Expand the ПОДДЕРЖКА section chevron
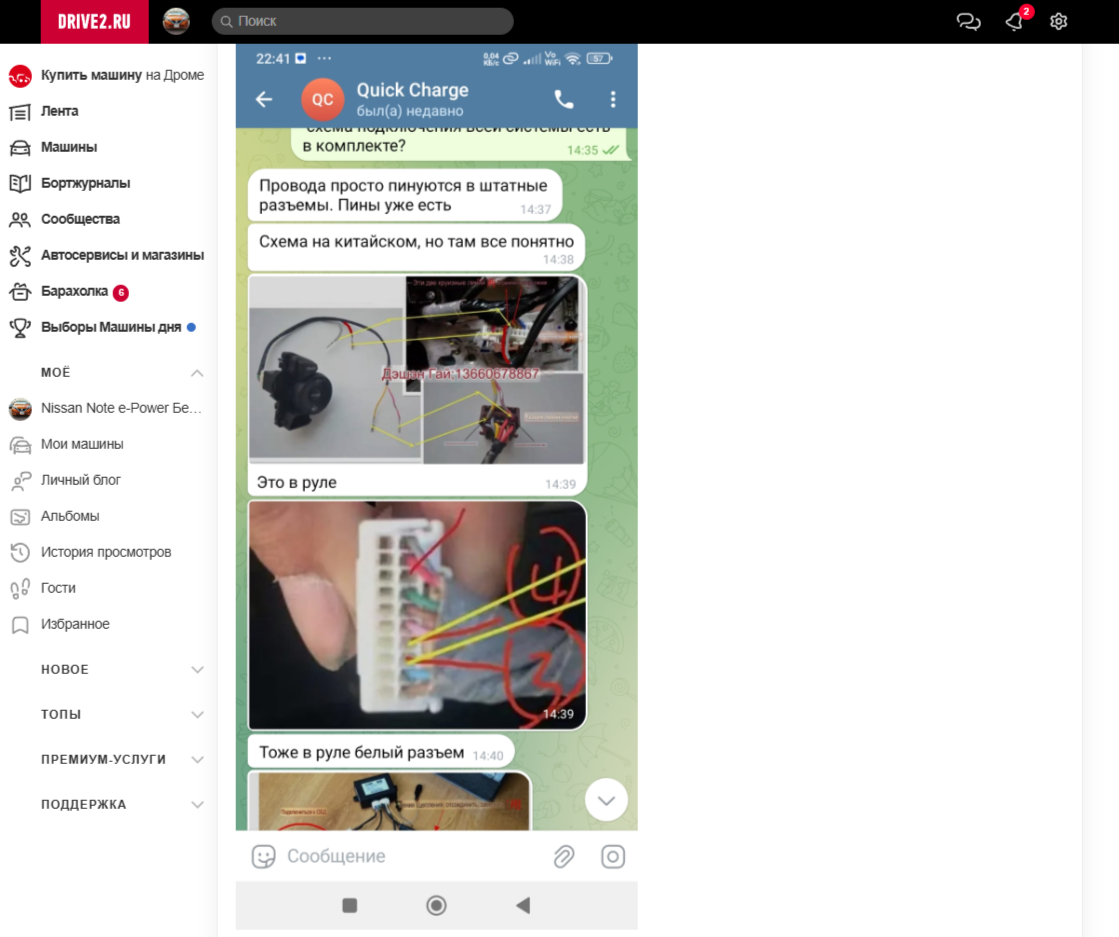This screenshot has height=937, width=1119. click(x=197, y=804)
